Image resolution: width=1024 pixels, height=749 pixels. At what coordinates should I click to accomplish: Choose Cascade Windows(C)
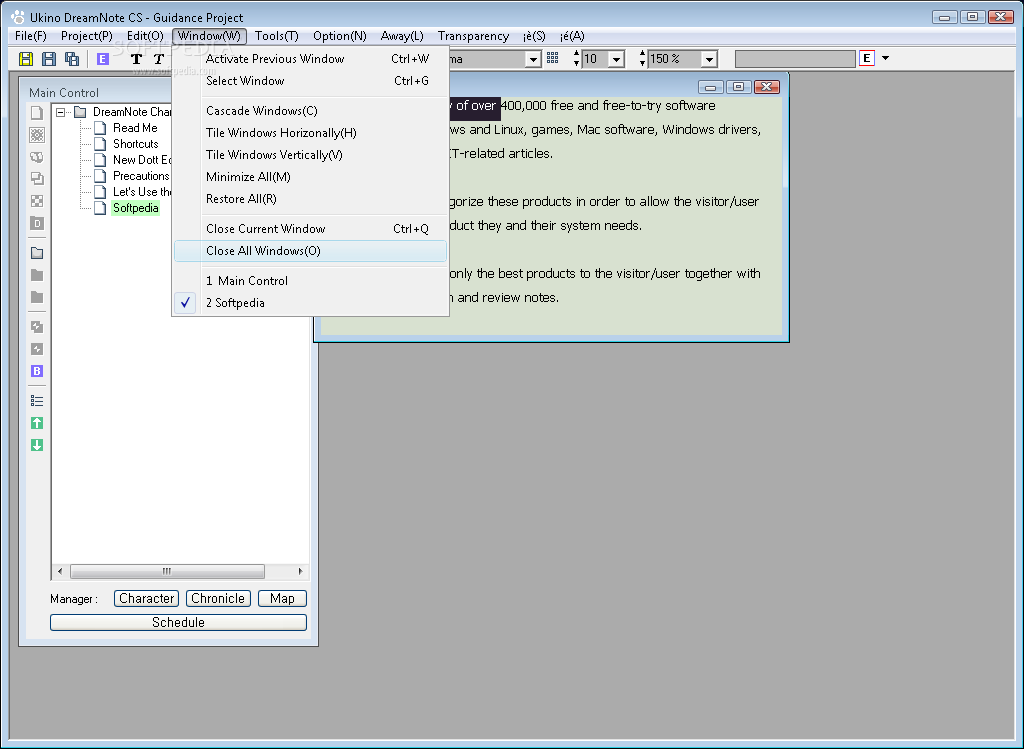(311, 111)
